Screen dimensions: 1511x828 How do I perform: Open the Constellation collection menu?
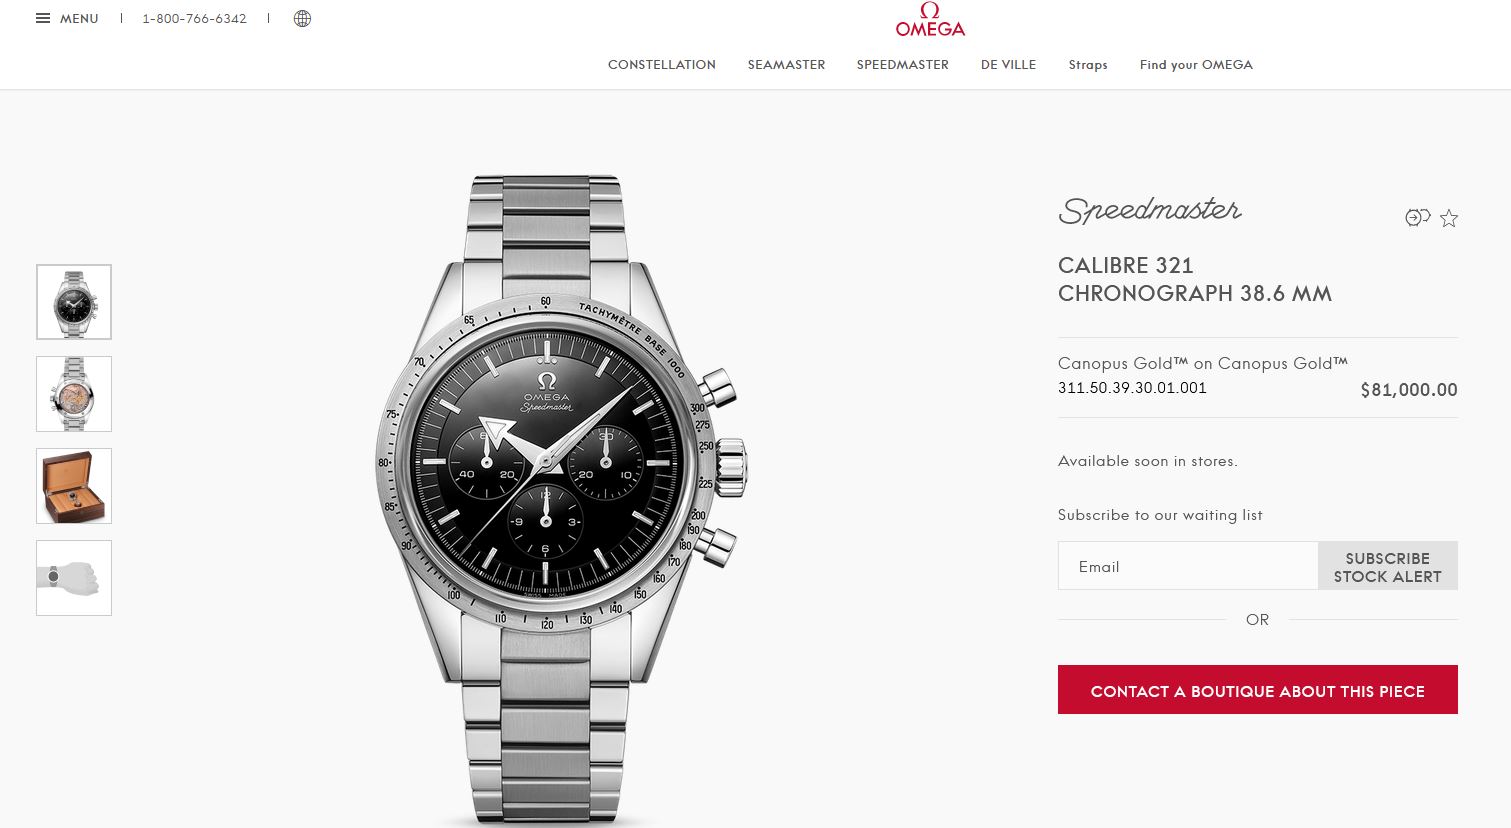point(662,64)
